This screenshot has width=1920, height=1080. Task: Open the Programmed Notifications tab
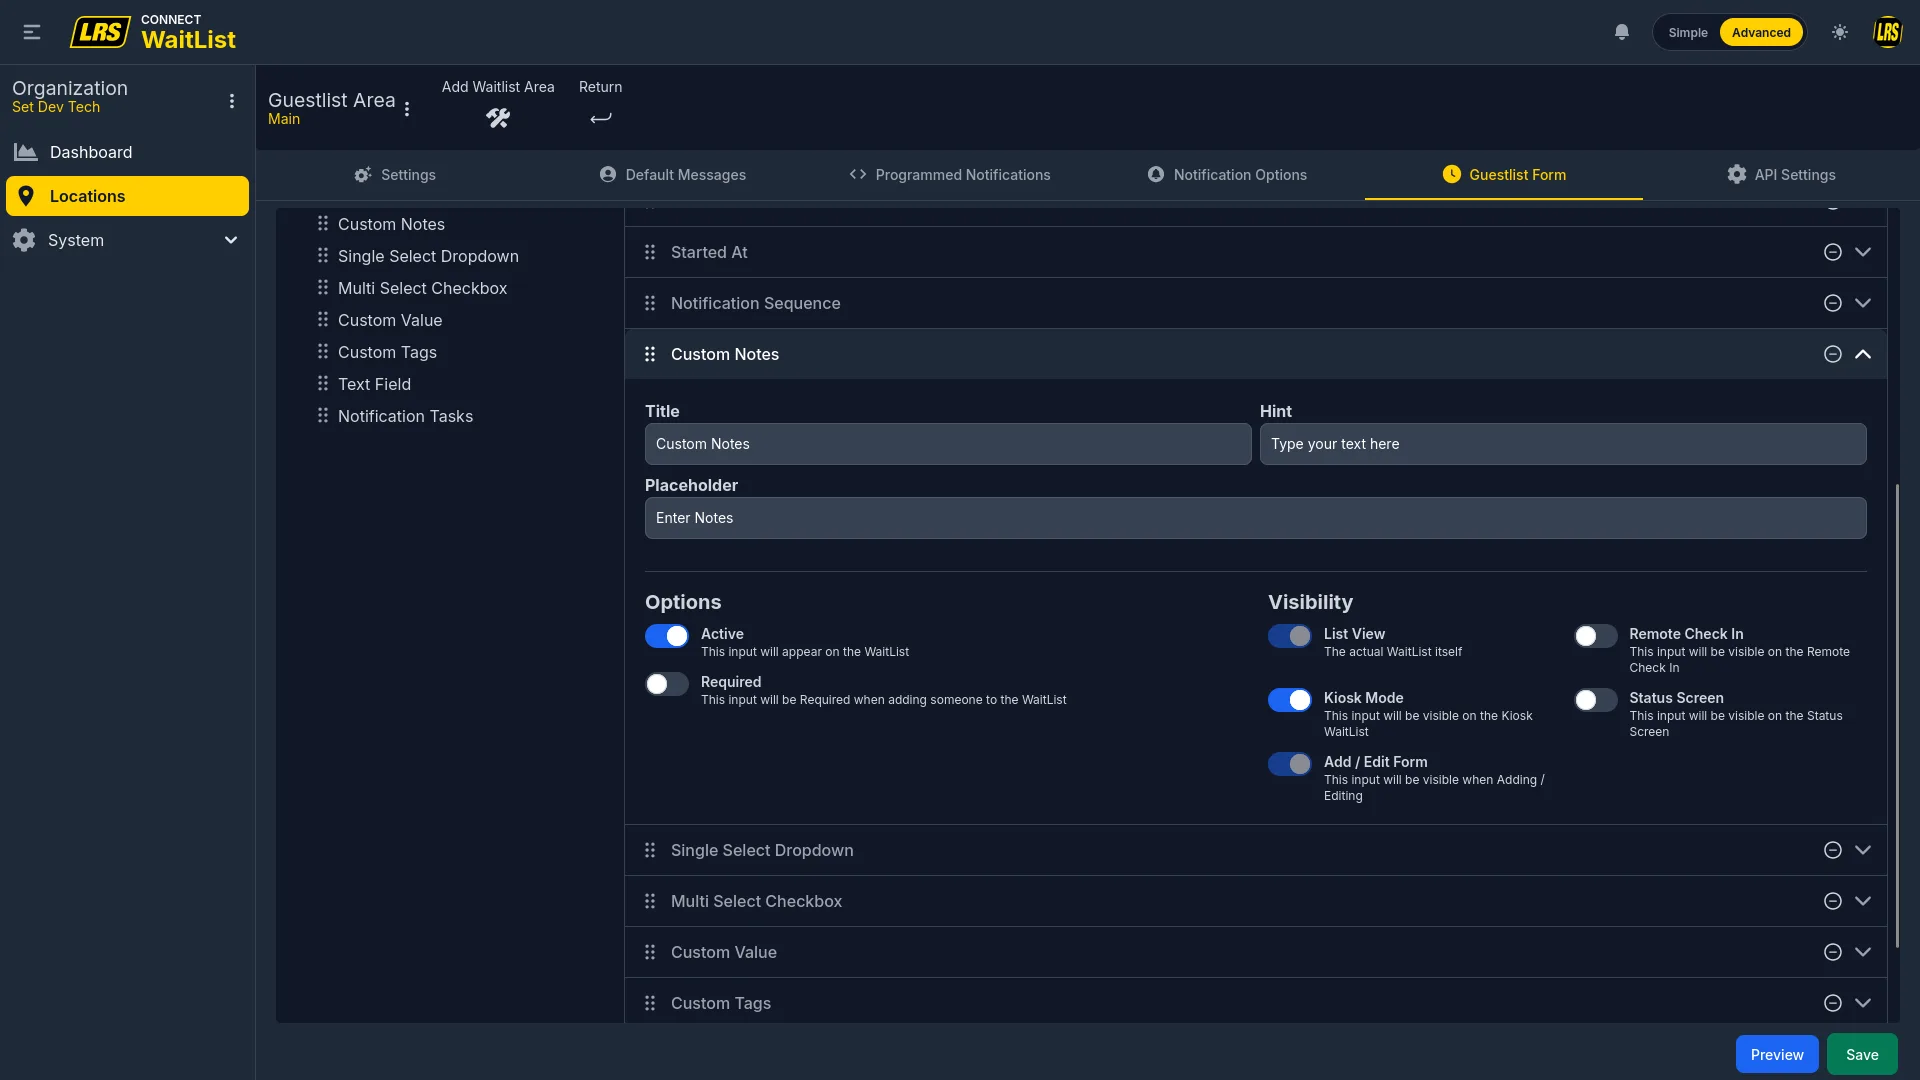point(949,175)
